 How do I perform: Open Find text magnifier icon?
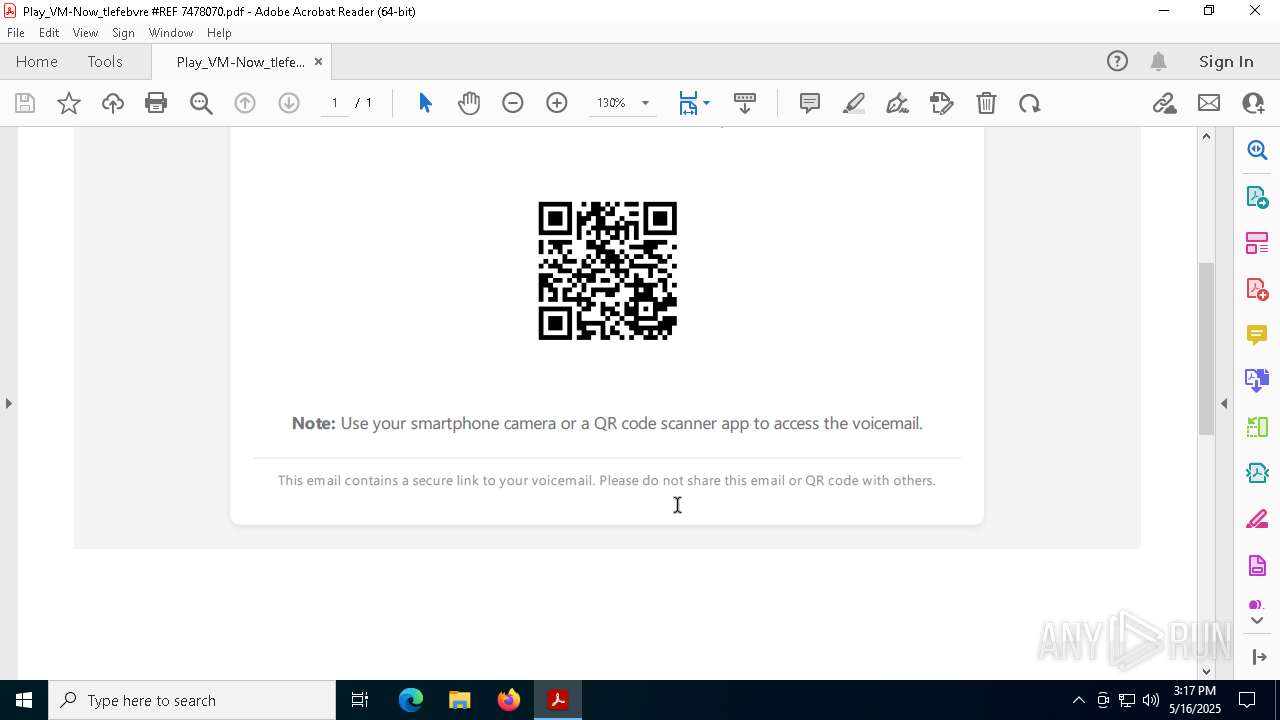click(201, 103)
